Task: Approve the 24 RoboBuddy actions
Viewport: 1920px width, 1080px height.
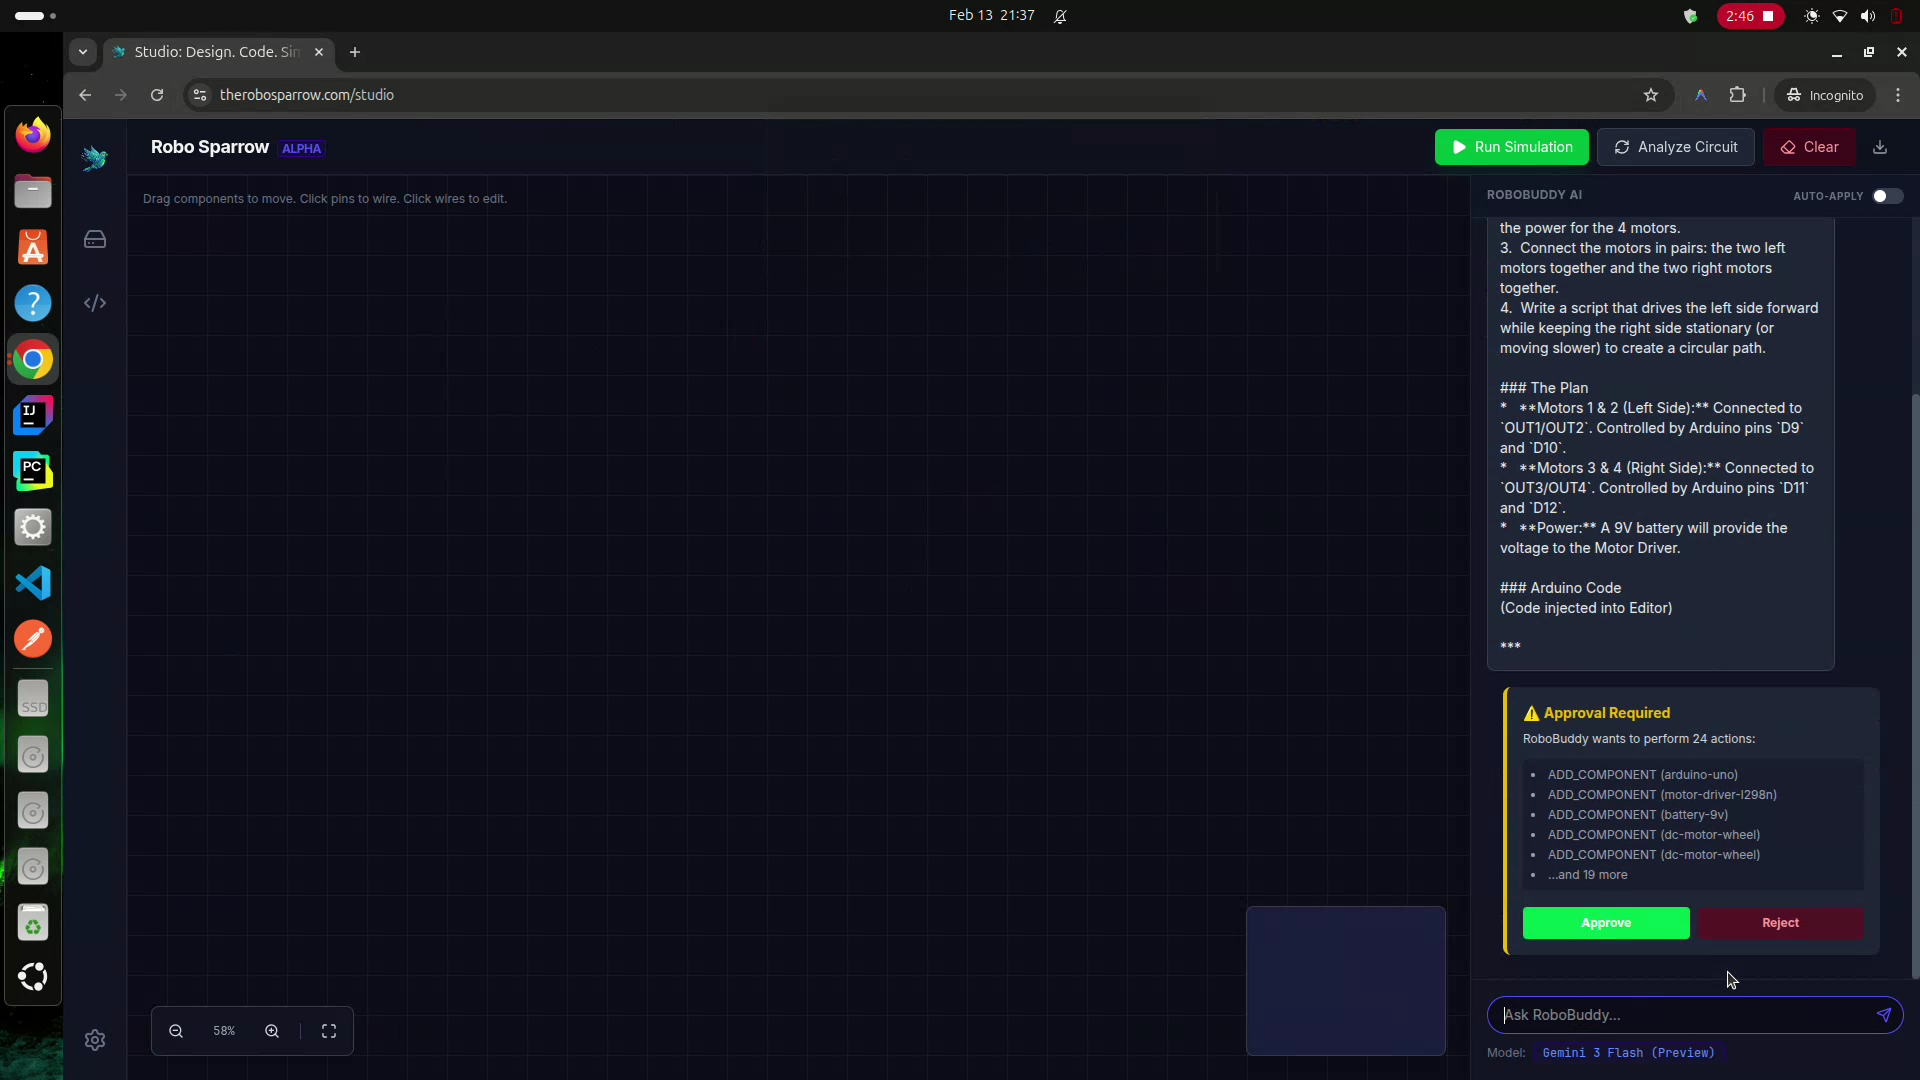Action: pos(1606,923)
